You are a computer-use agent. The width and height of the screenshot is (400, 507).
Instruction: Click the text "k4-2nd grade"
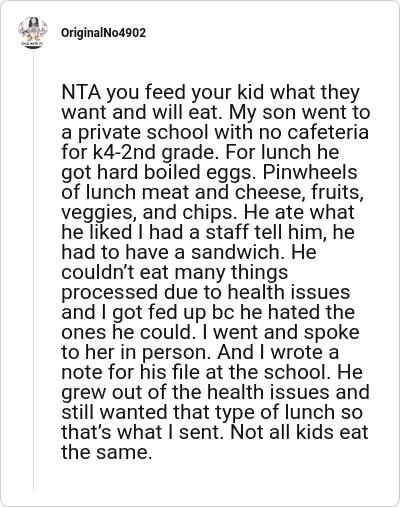153,152
